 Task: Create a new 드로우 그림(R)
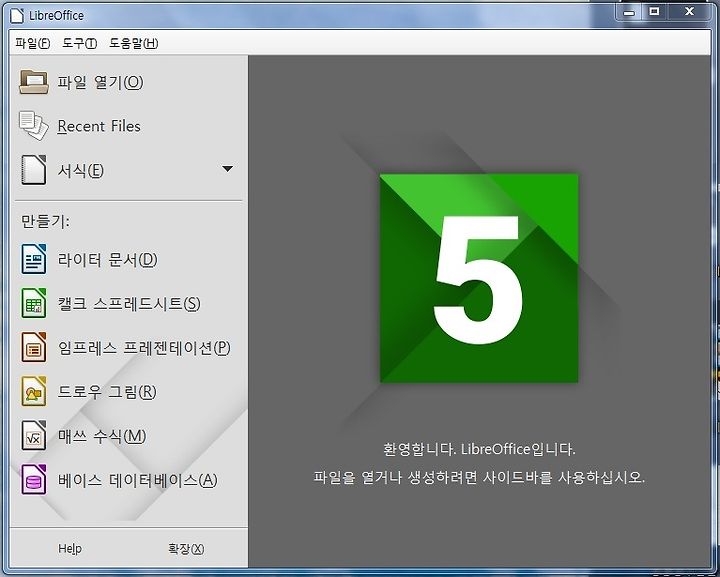coord(107,392)
